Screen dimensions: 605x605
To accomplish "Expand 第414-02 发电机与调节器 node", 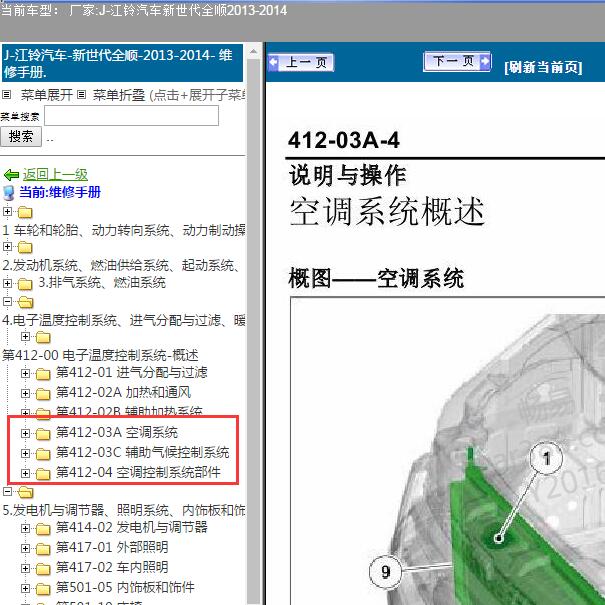I will click(x=25, y=528).
